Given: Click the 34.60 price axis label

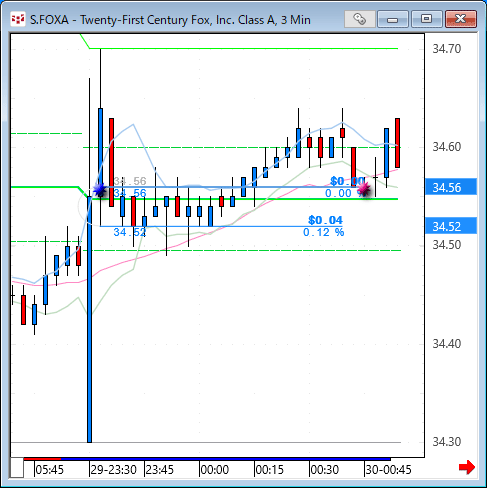Looking at the screenshot, I should click(x=447, y=147).
